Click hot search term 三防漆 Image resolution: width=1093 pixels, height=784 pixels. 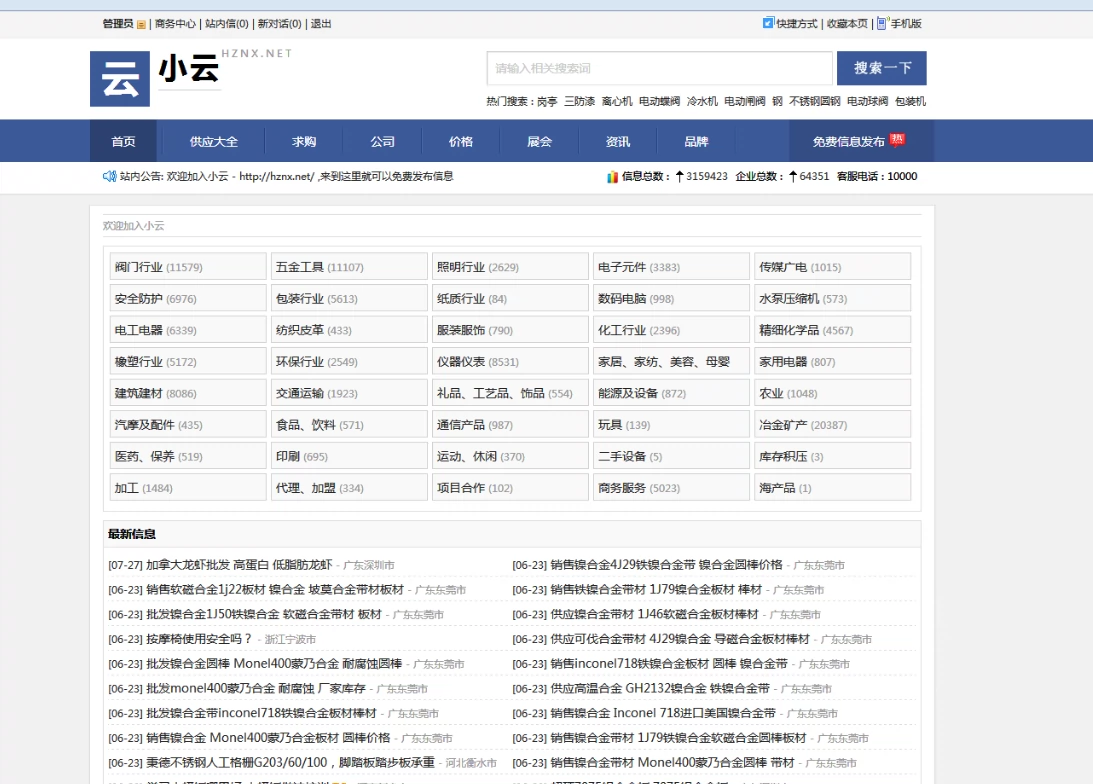pyautogui.click(x=579, y=101)
